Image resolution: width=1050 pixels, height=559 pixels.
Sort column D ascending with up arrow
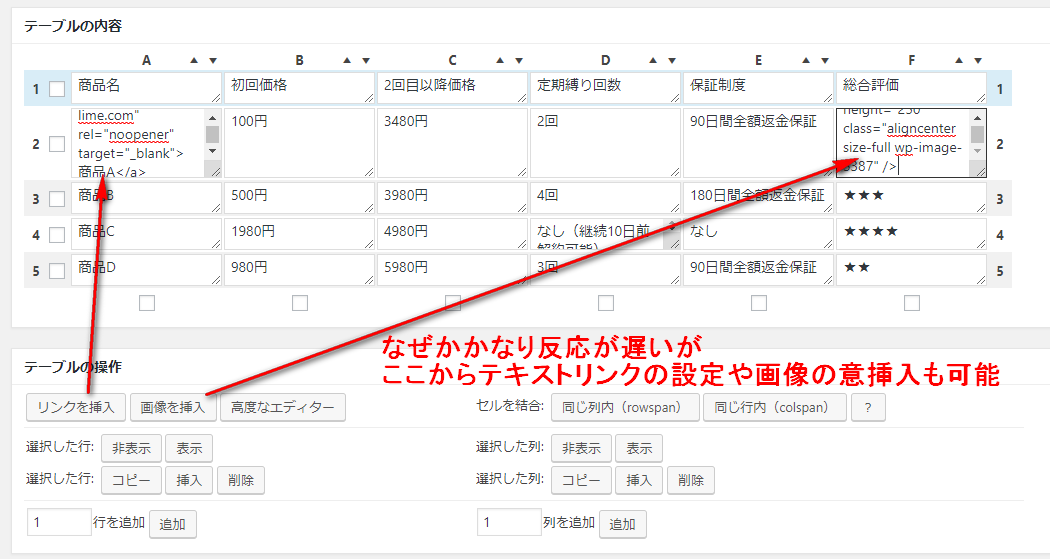[x=653, y=60]
